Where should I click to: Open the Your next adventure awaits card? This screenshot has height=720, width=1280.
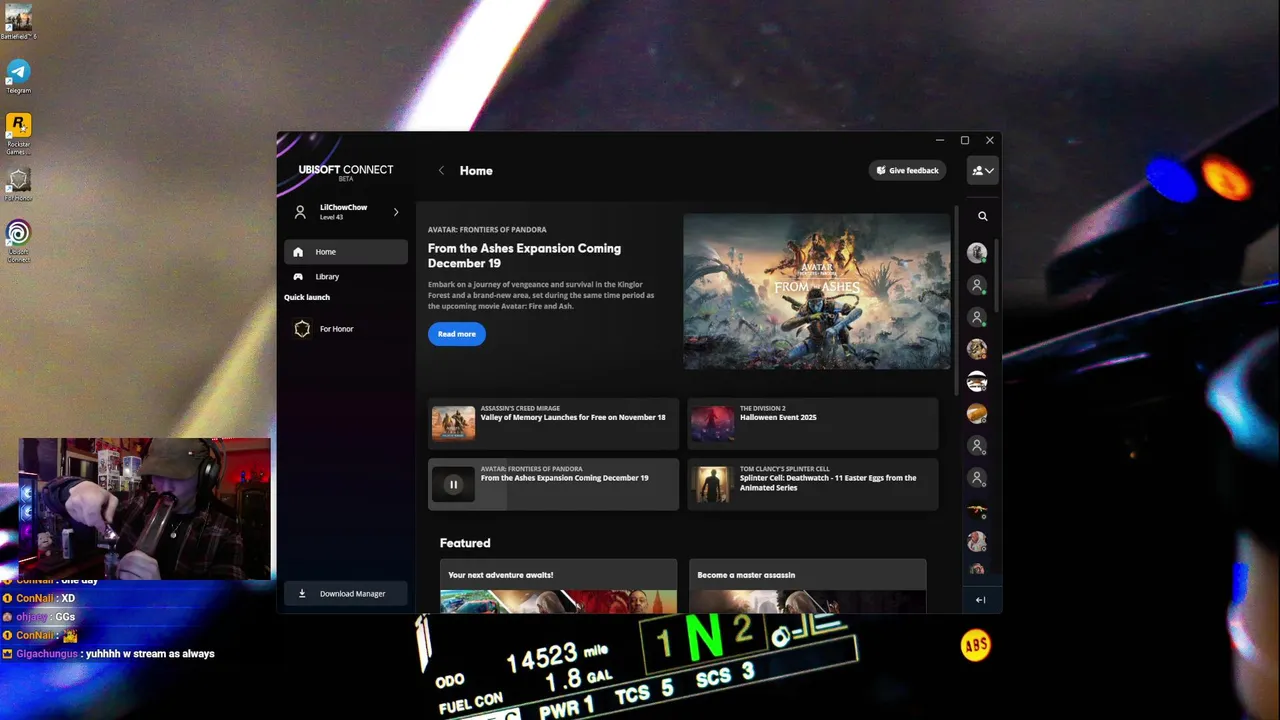coord(558,586)
